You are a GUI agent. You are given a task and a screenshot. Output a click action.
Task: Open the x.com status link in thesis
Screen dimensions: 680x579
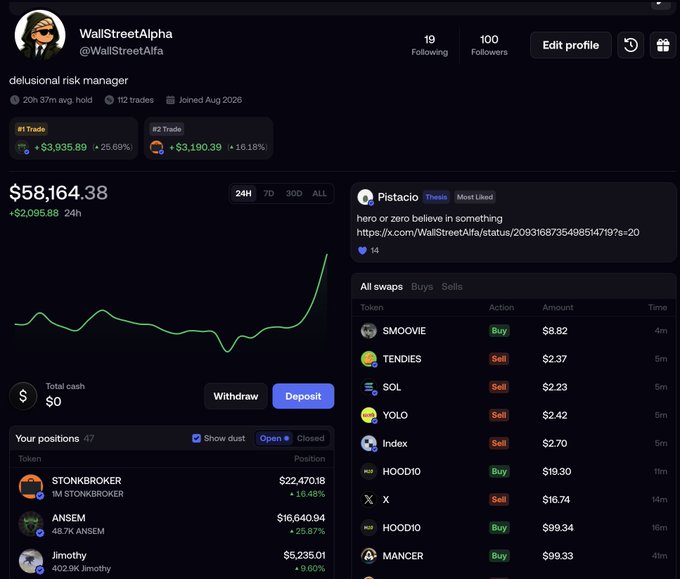(x=498, y=232)
